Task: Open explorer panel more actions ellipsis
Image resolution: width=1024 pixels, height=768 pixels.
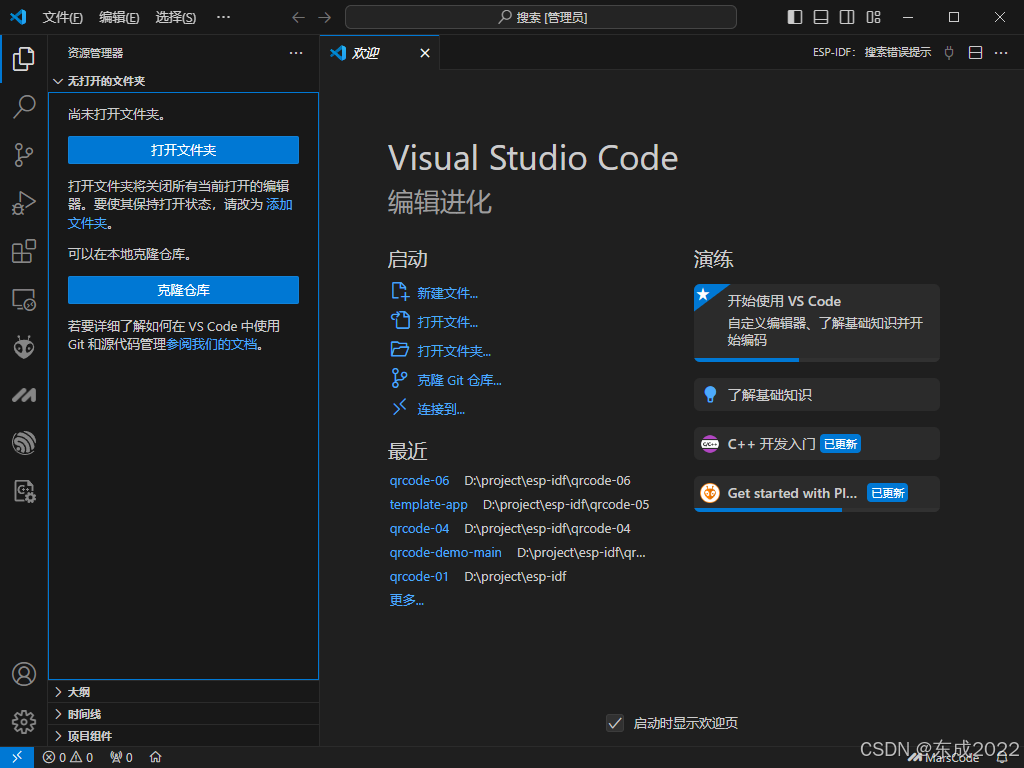Action: (x=296, y=53)
